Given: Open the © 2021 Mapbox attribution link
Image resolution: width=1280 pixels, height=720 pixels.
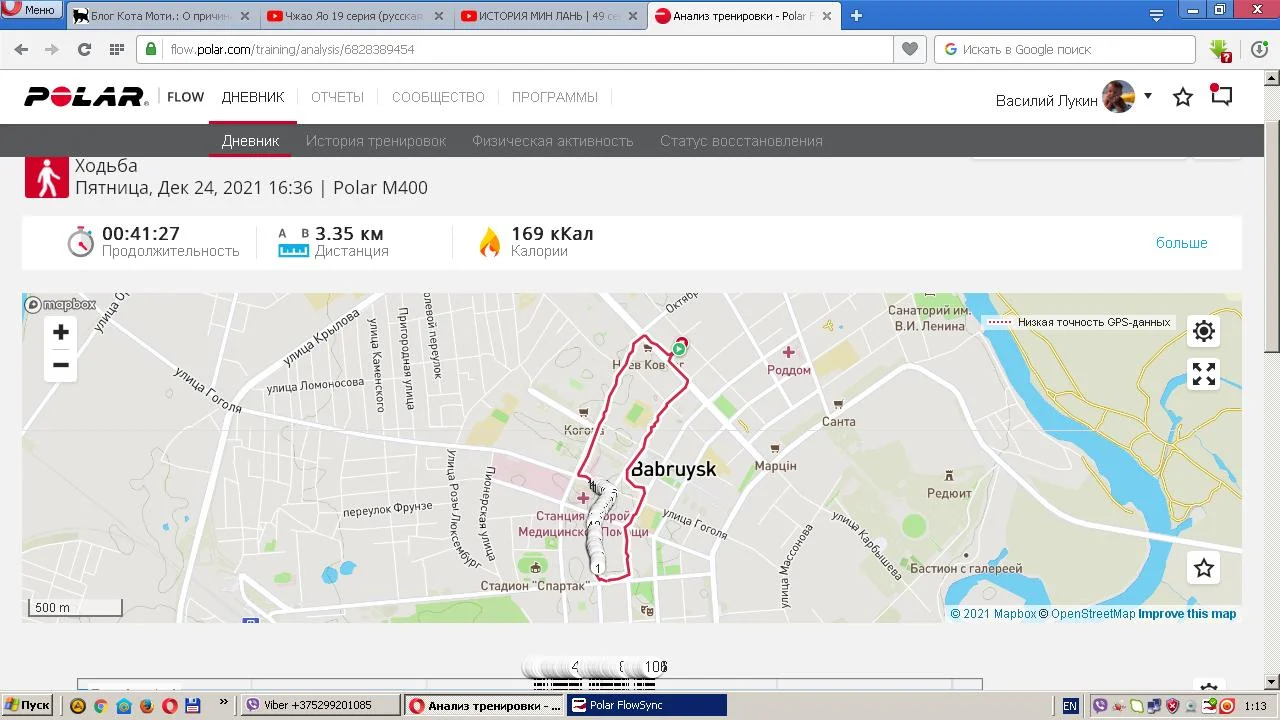Looking at the screenshot, I should (x=993, y=614).
